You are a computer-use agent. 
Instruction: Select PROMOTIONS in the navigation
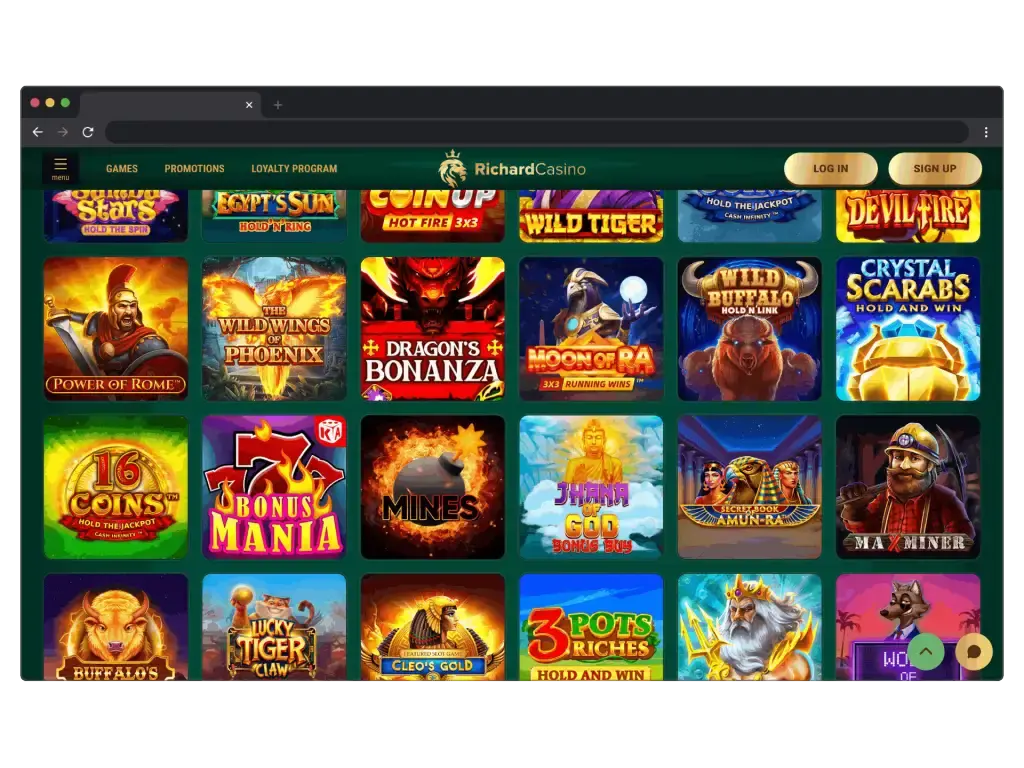click(x=194, y=168)
